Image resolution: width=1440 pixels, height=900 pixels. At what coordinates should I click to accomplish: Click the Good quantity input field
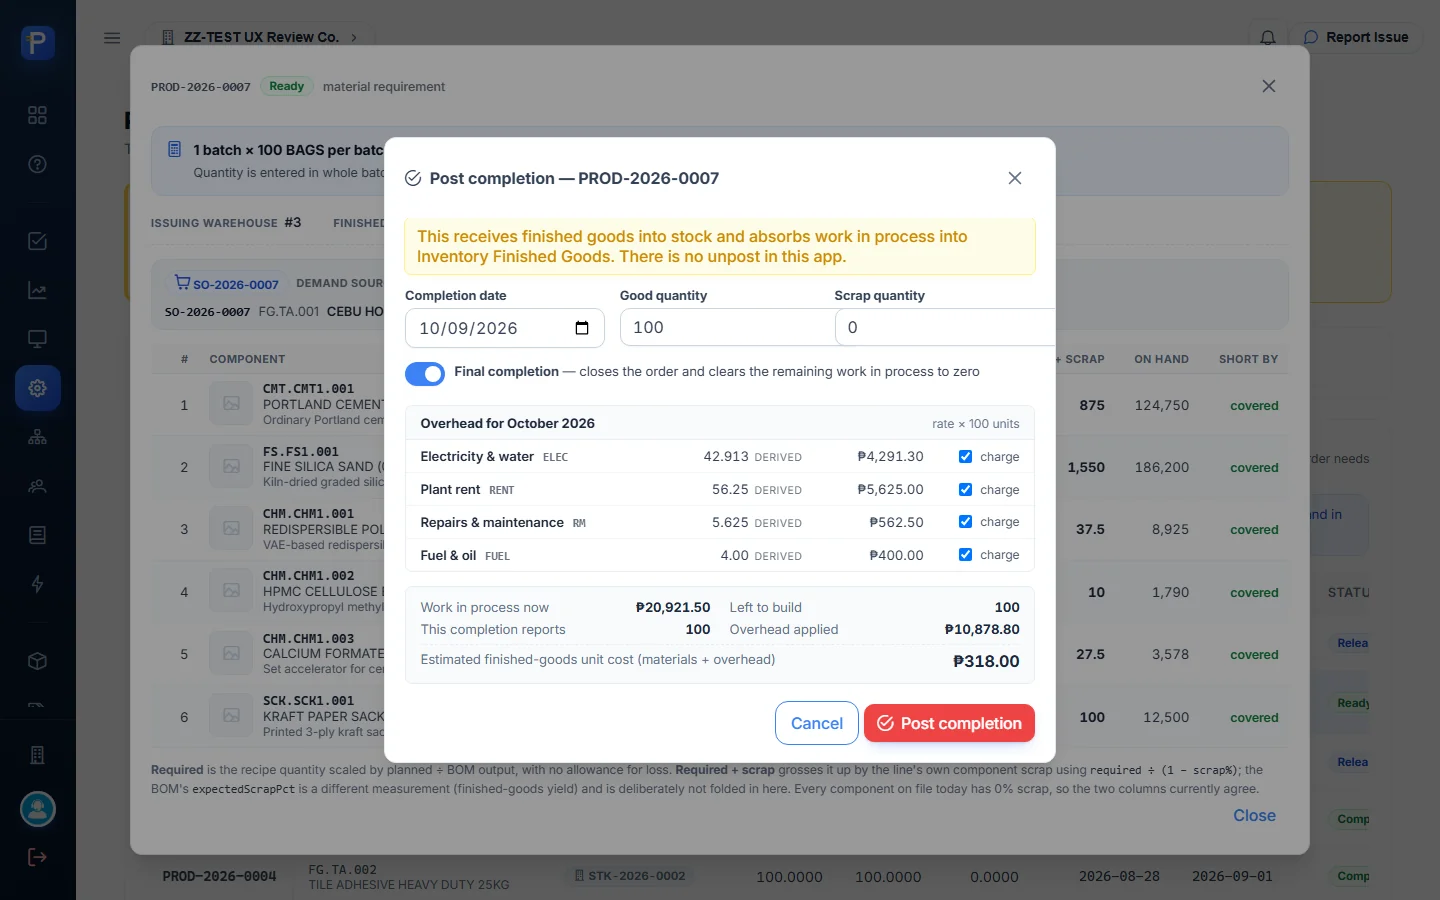727,328
